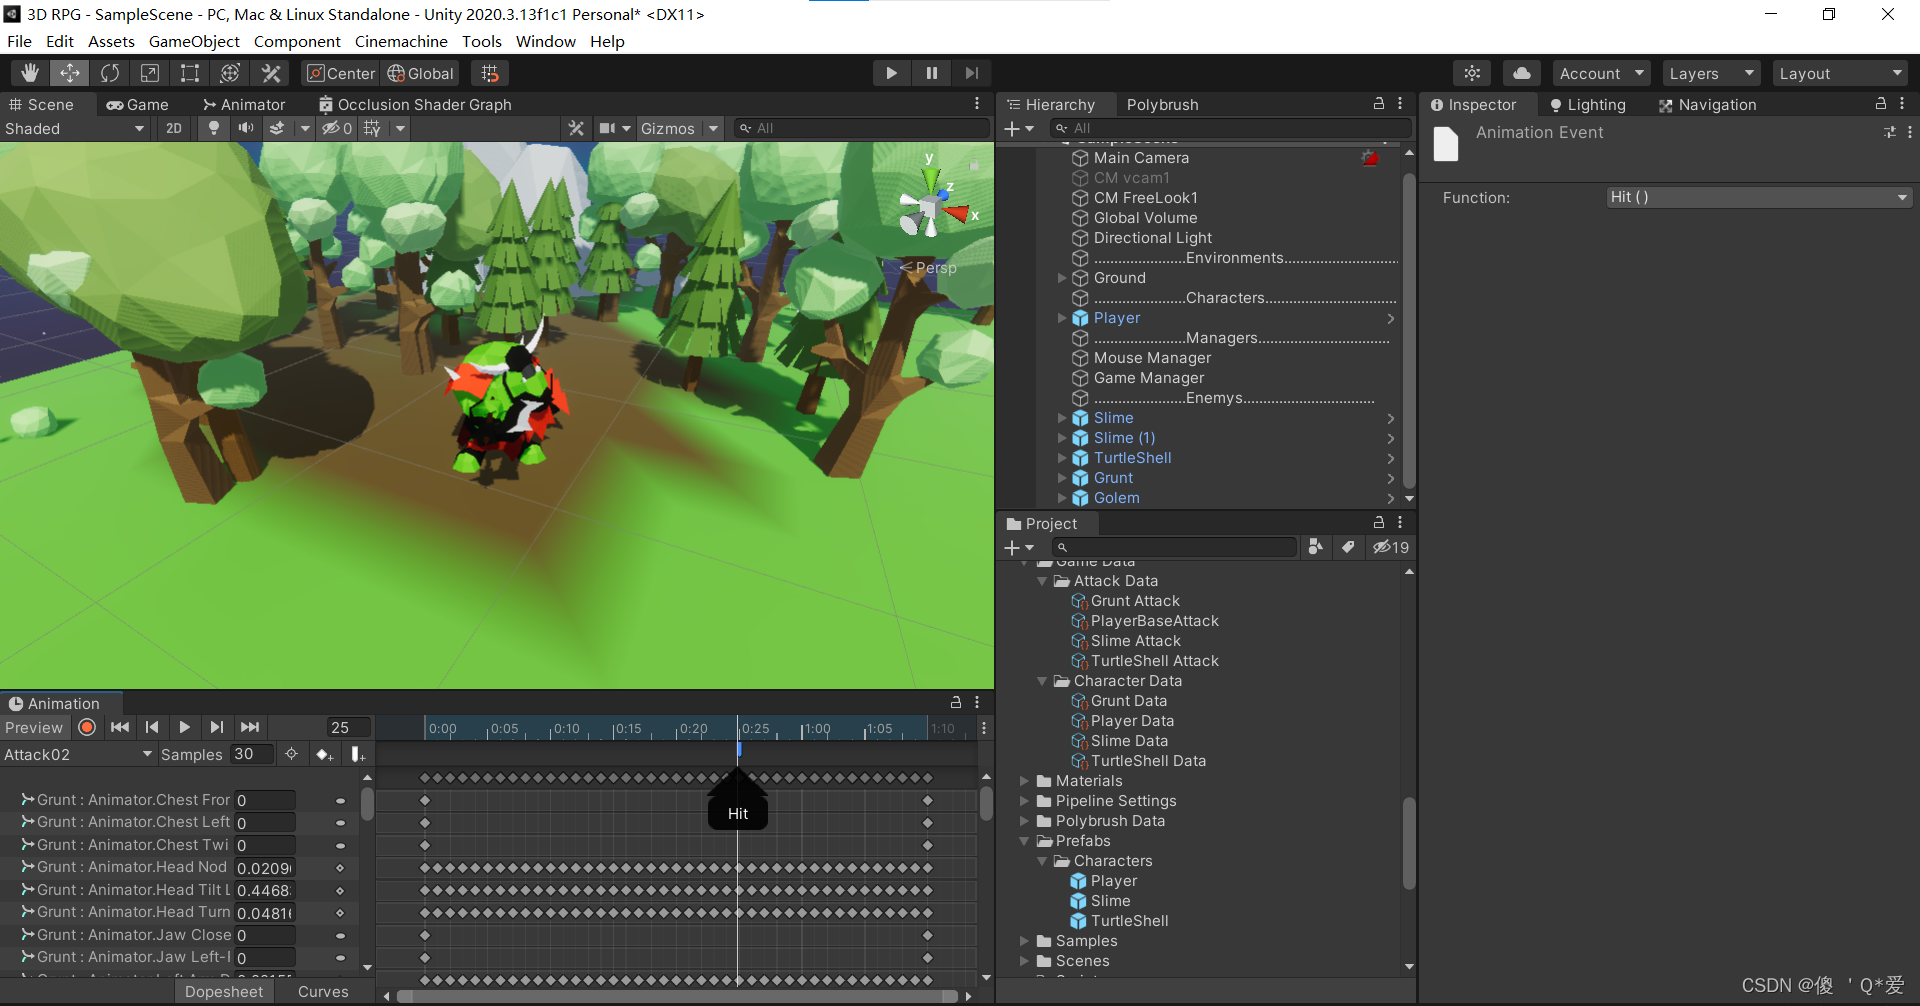Click Hierarchy search field
The height and width of the screenshot is (1006, 1920).
pos(1231,128)
